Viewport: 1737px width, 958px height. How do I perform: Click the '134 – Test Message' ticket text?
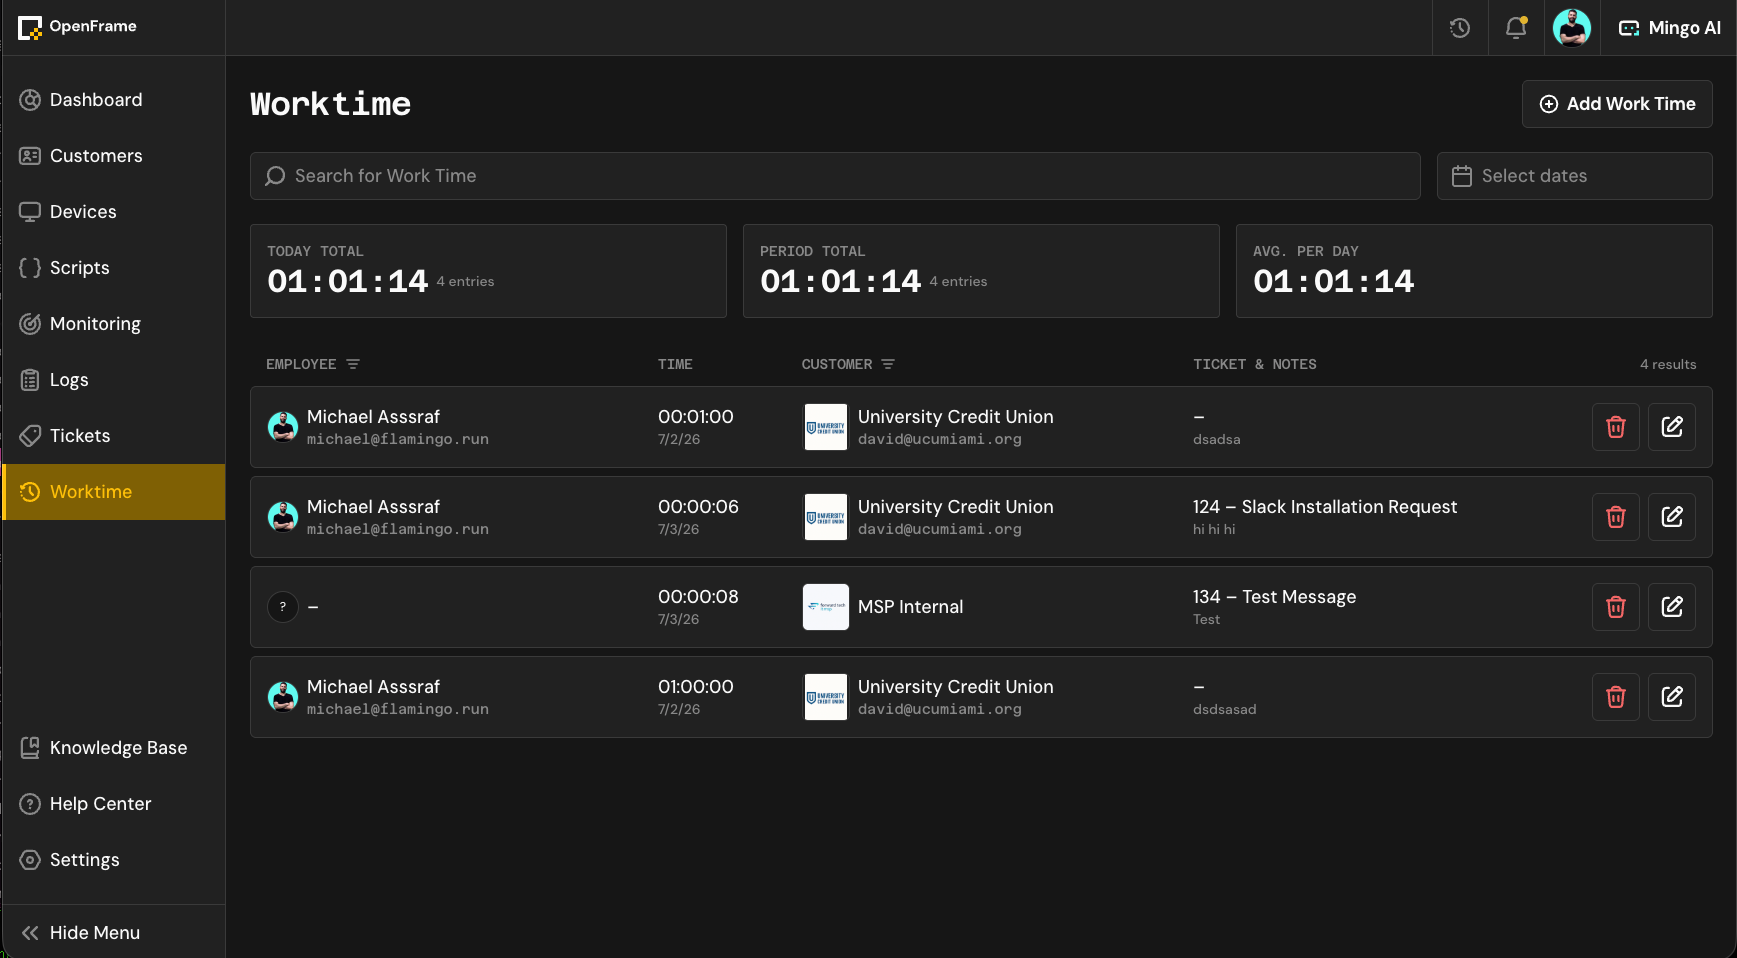click(x=1274, y=597)
